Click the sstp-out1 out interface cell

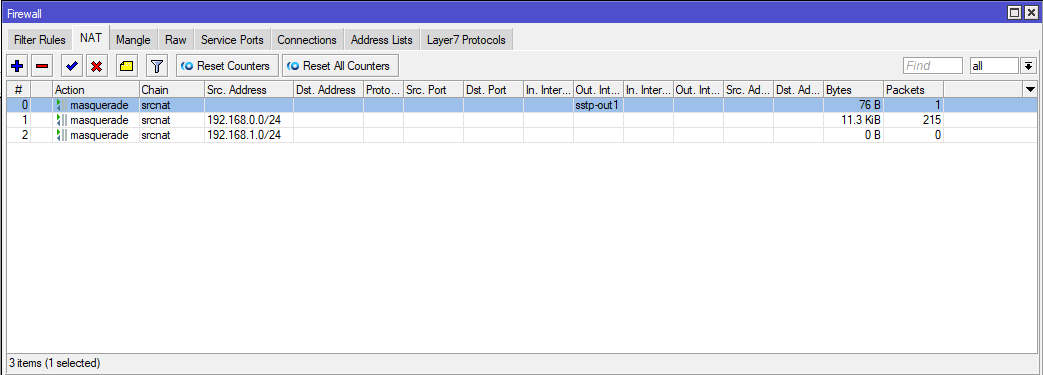[597, 105]
